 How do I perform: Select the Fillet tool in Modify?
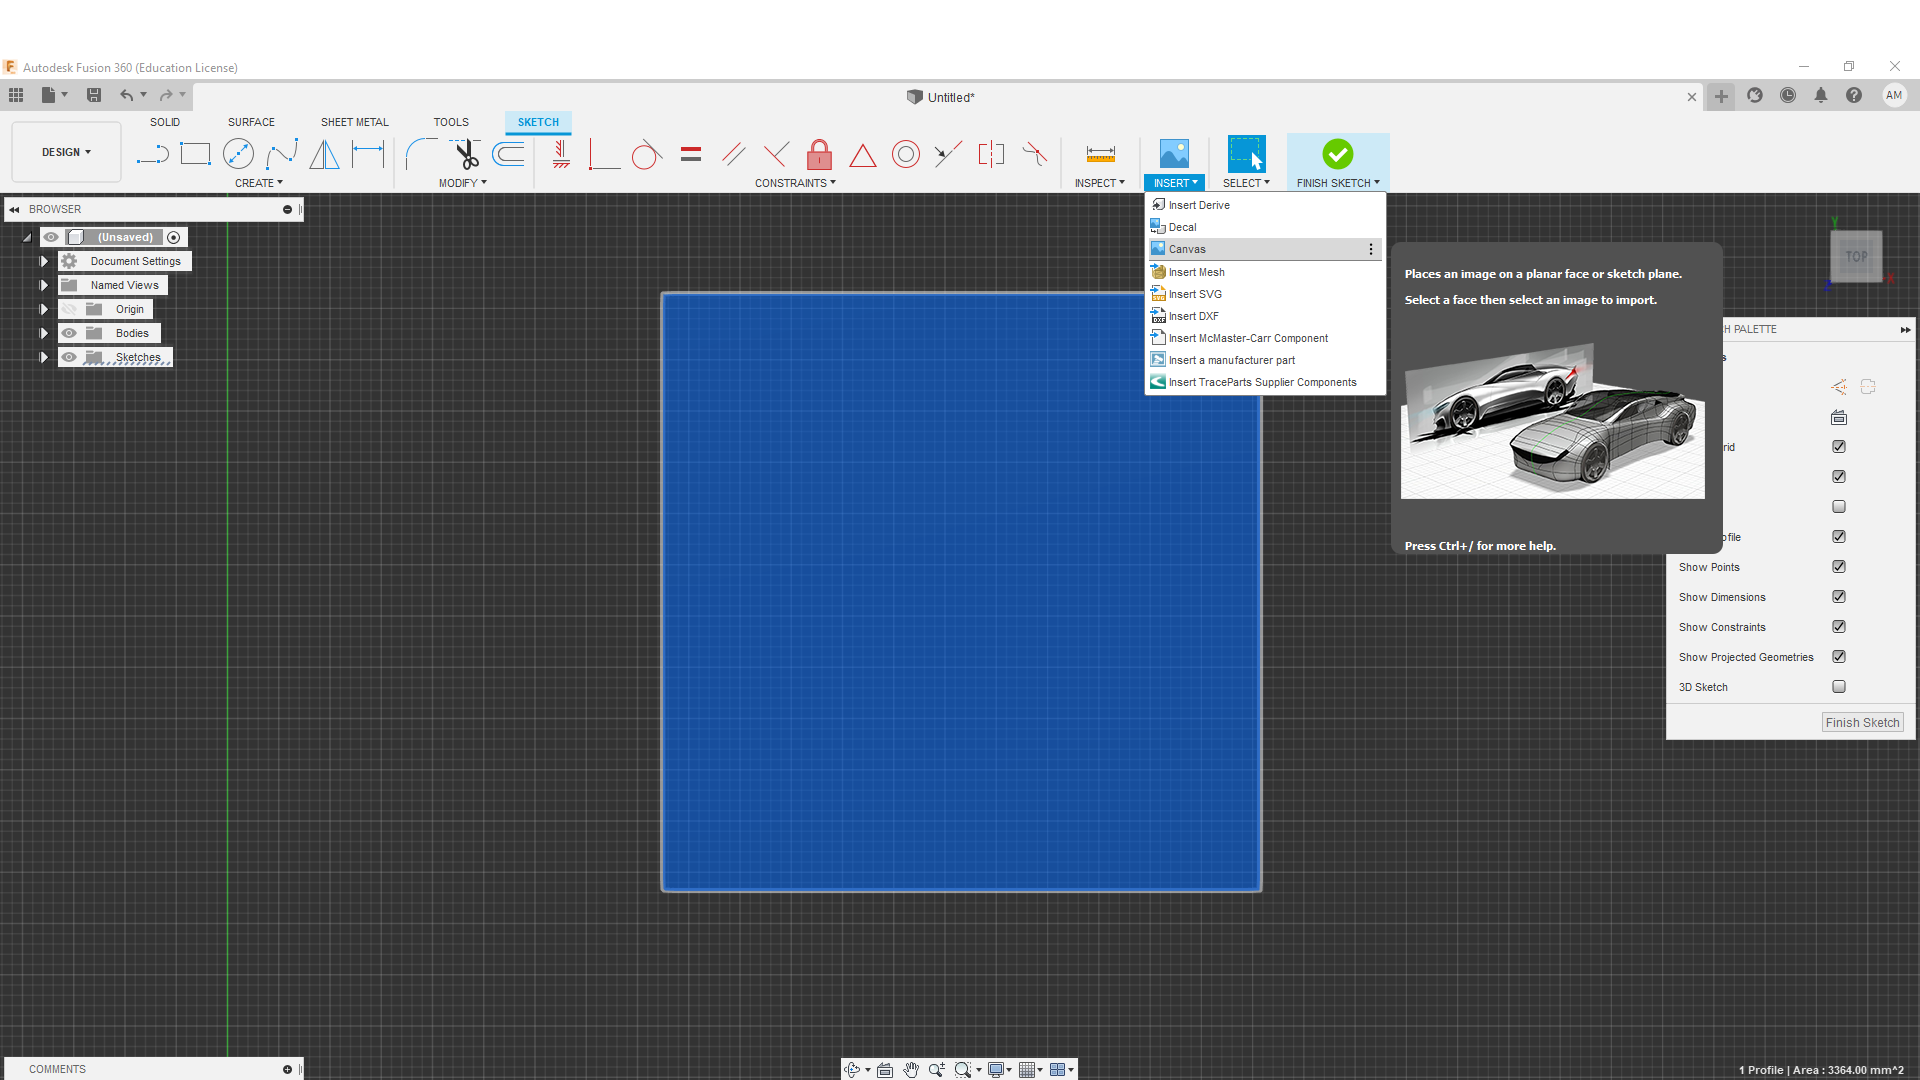point(420,154)
